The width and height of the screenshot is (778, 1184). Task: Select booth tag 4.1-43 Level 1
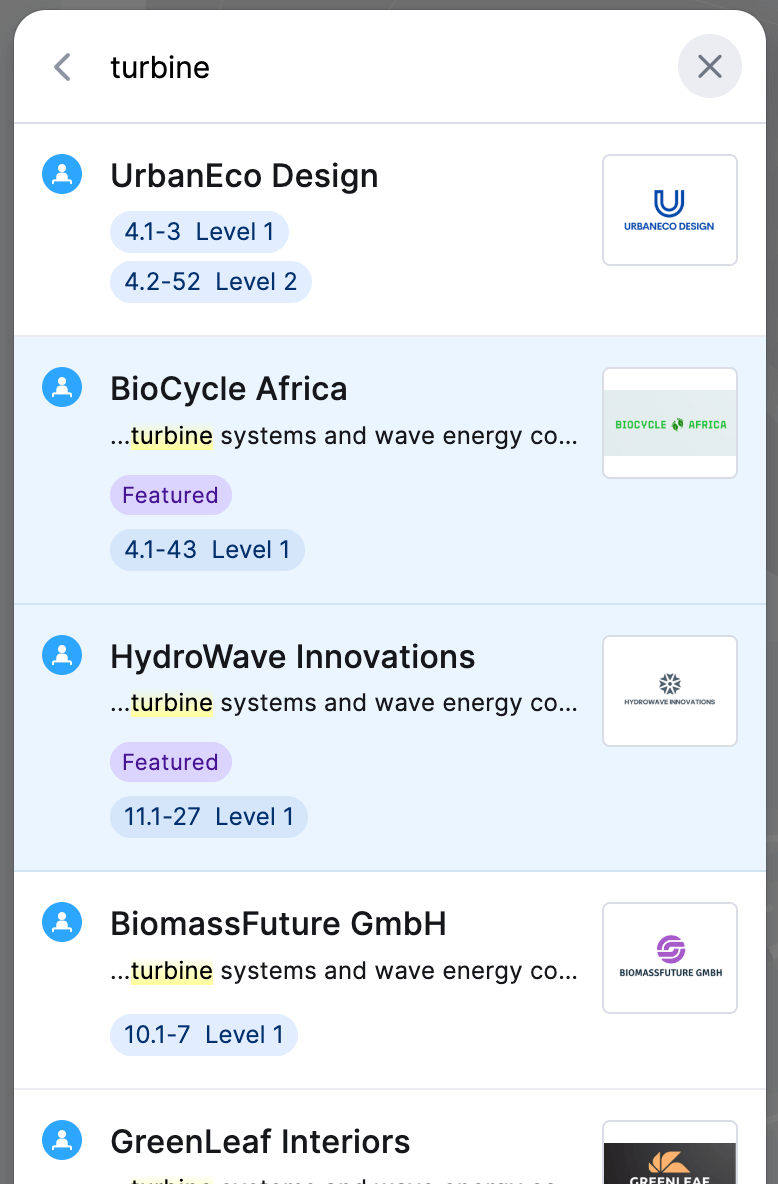[x=207, y=550]
